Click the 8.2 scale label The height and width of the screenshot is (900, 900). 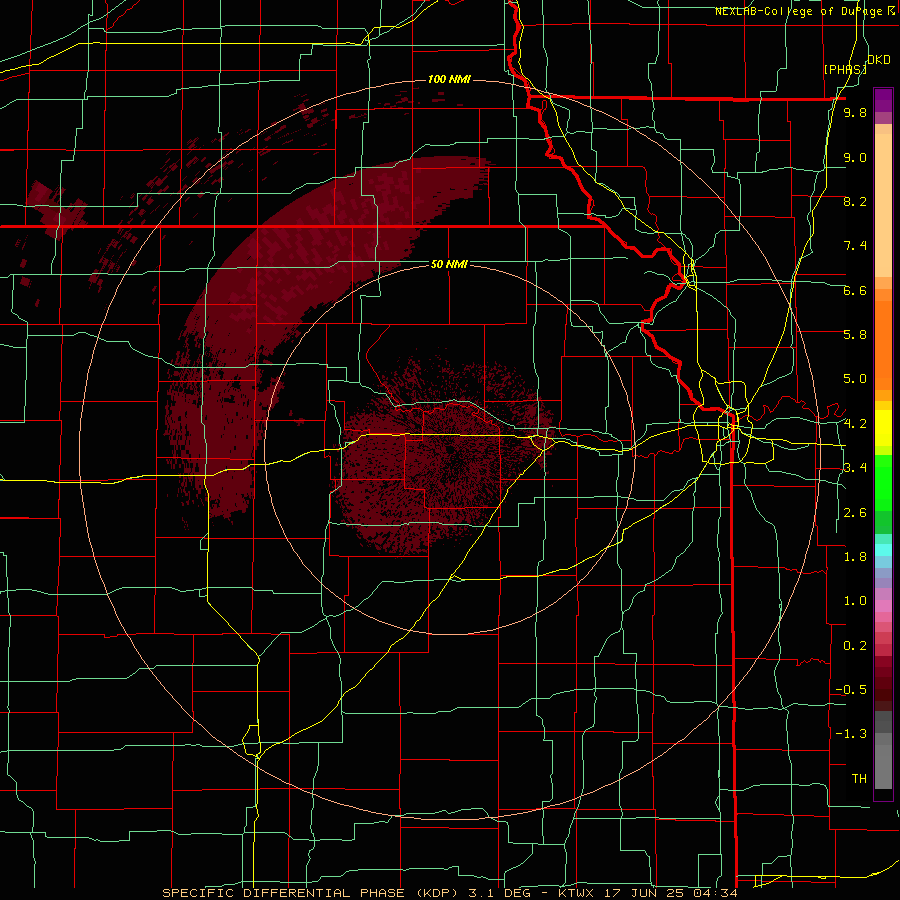click(855, 201)
